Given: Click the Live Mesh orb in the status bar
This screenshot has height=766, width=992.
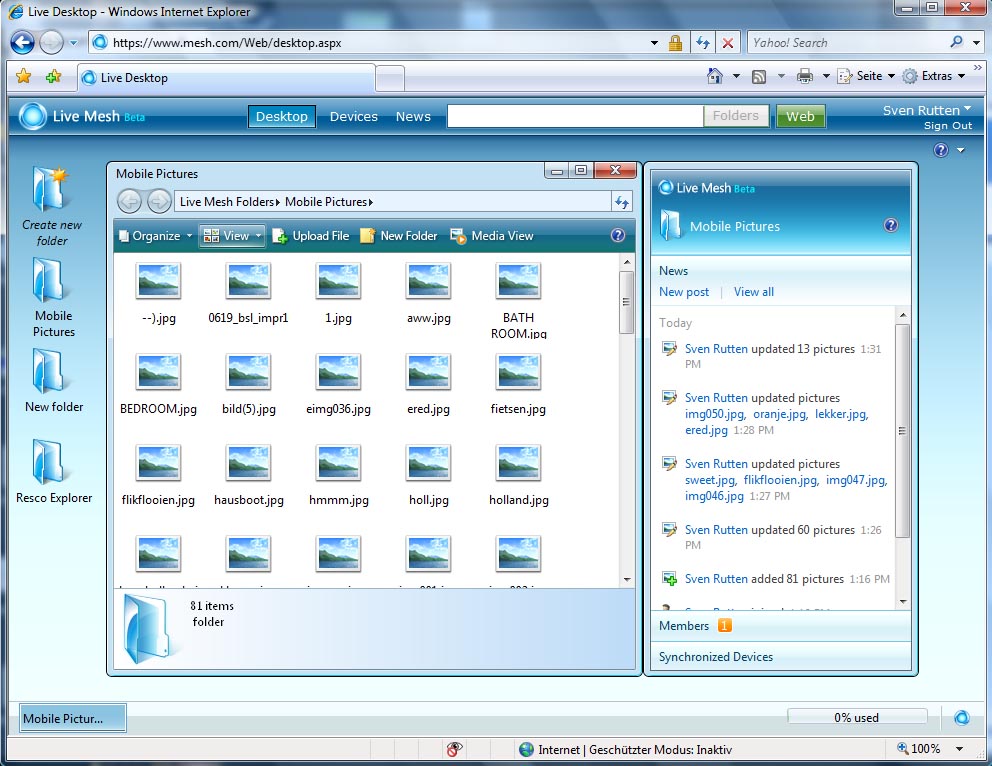Looking at the screenshot, I should [x=961, y=717].
